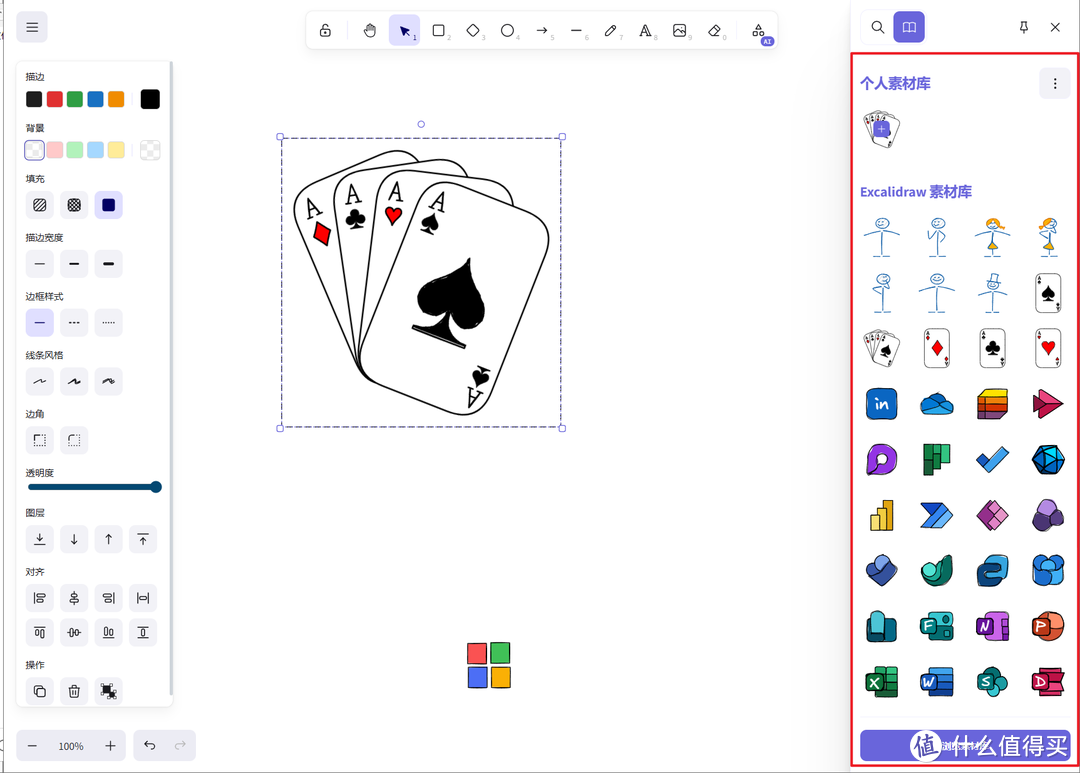Open the image insertion tool
This screenshot has height=773, width=1080.
coord(681,30)
